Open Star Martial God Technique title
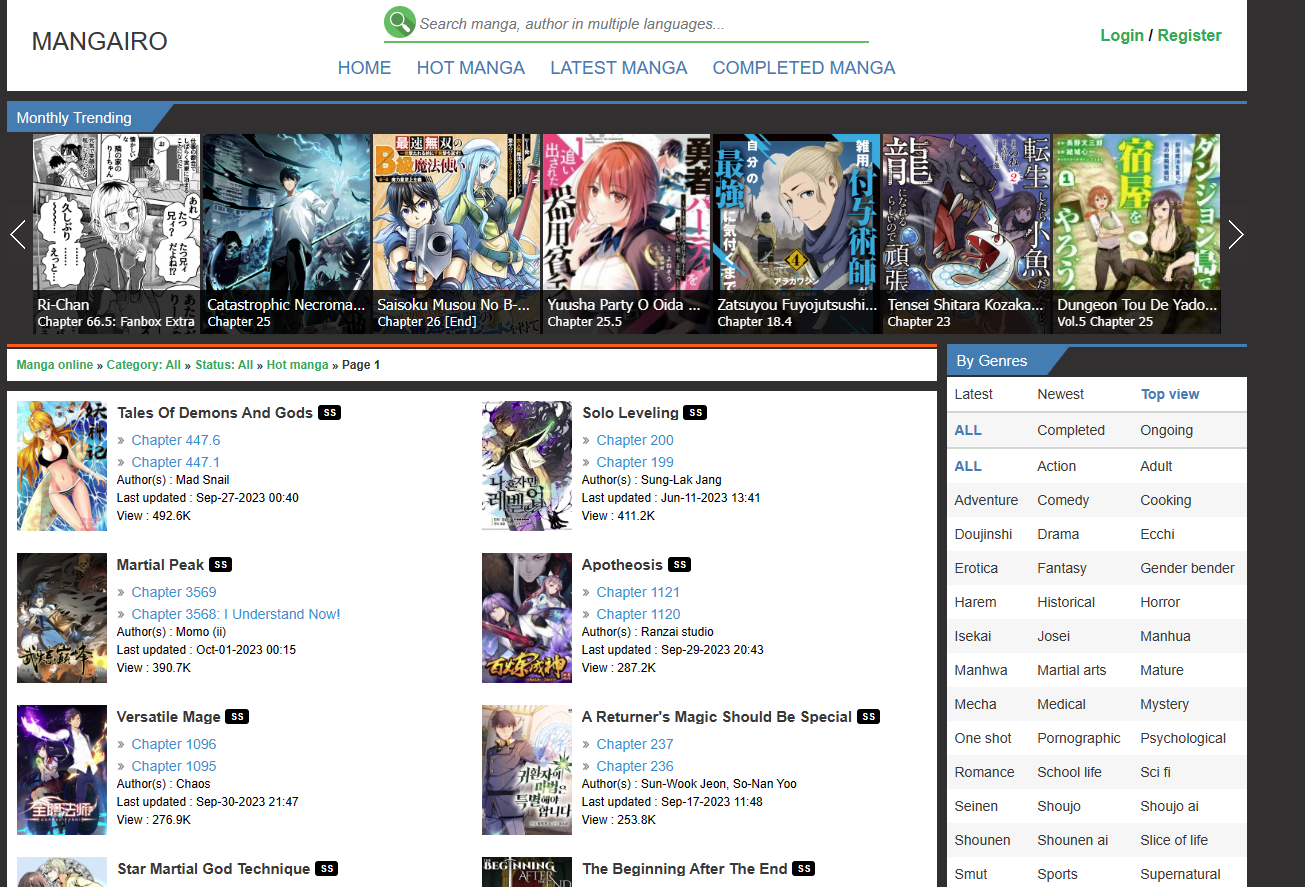This screenshot has width=1305, height=887. point(214,869)
